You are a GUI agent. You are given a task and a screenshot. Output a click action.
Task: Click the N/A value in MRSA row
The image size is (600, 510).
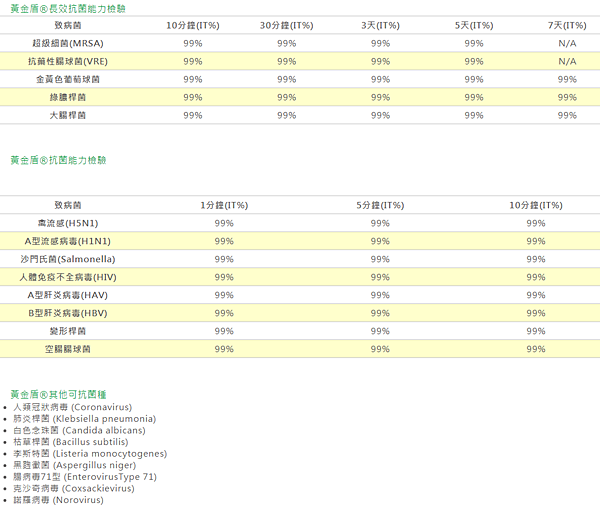point(567,43)
